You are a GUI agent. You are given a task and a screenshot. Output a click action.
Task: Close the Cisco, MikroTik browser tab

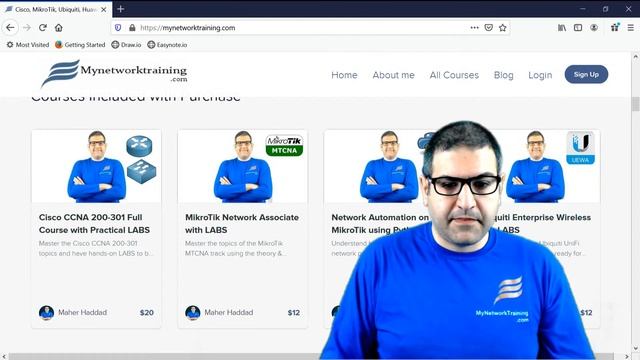104,9
